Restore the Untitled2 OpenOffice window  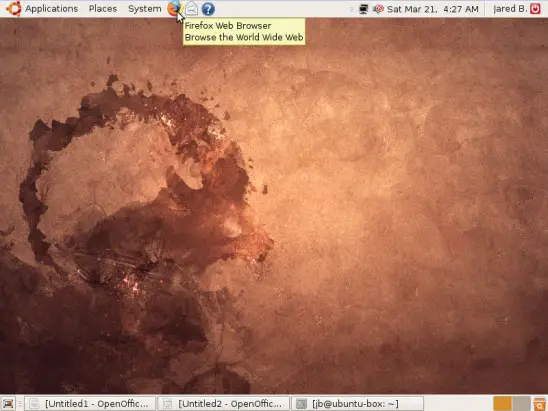point(223,404)
